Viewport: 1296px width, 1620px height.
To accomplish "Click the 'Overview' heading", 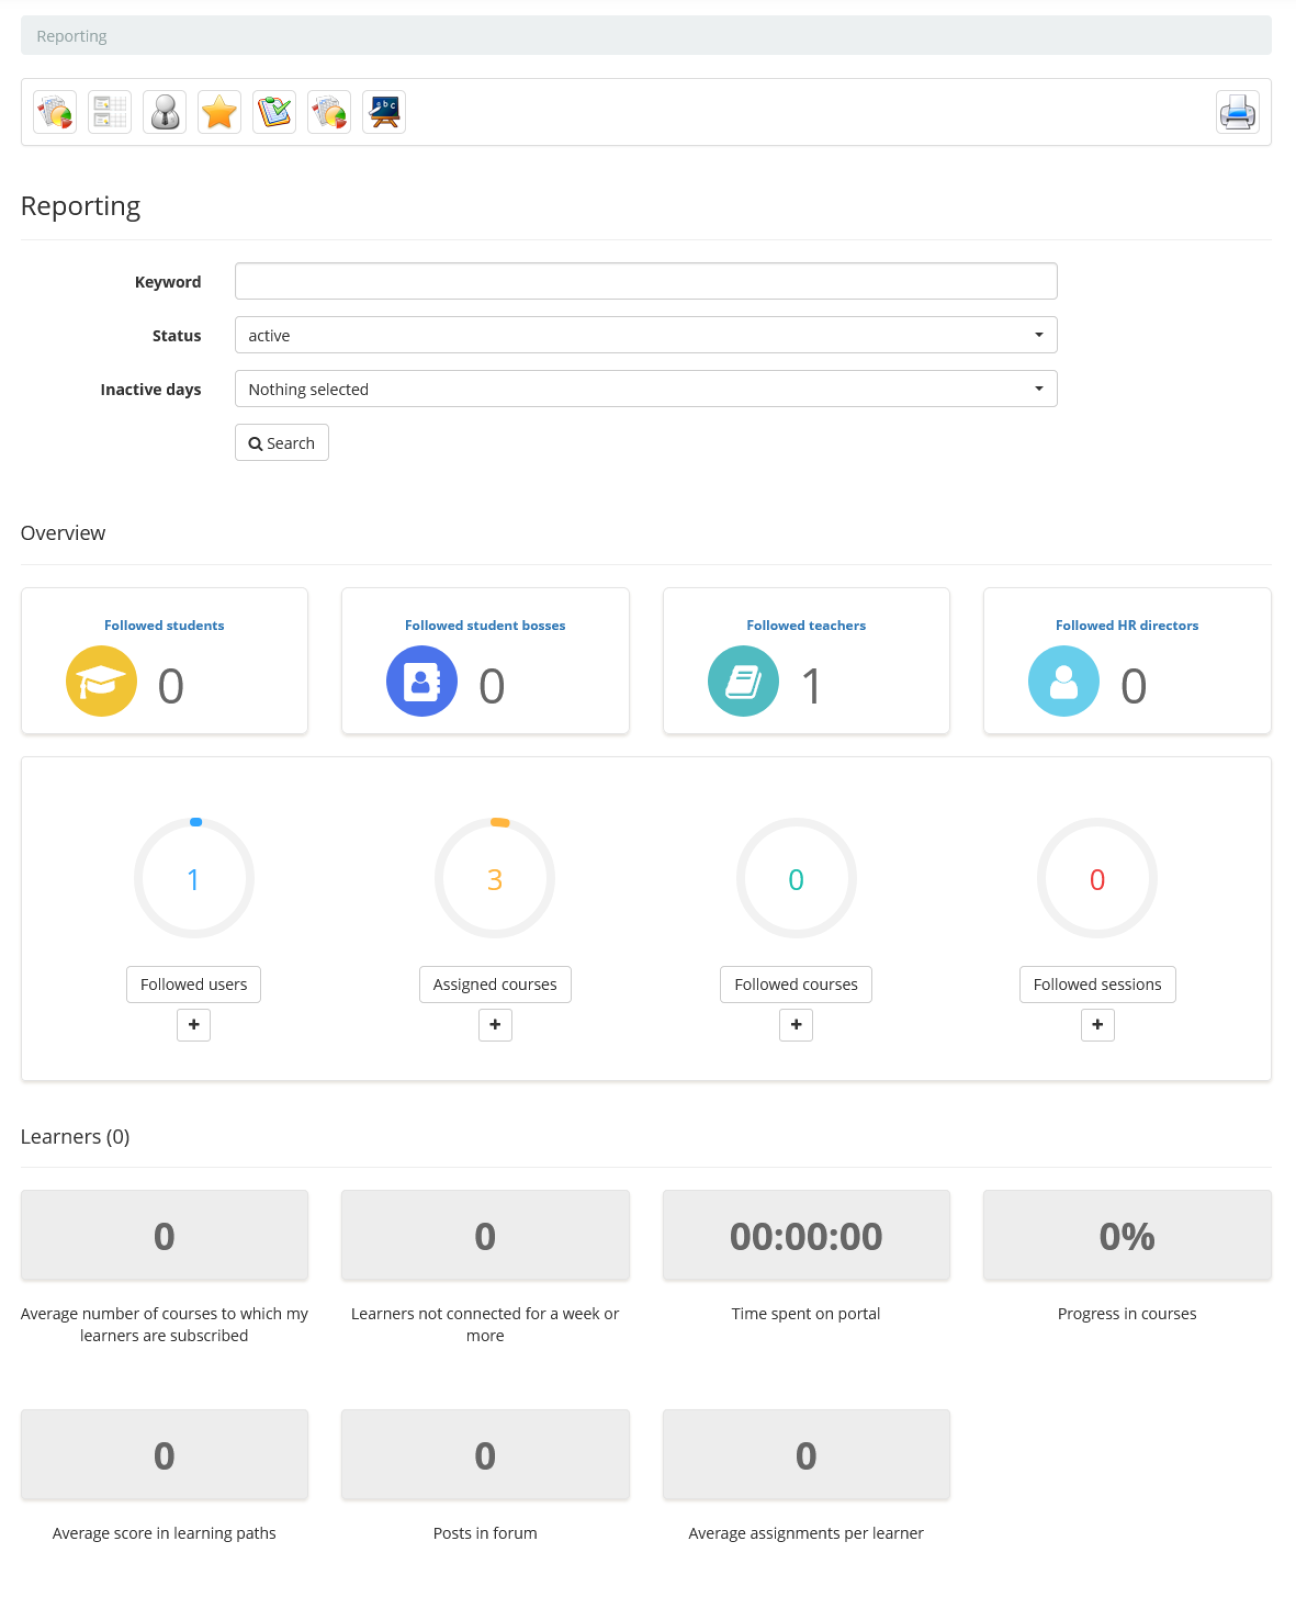I will click(63, 533).
